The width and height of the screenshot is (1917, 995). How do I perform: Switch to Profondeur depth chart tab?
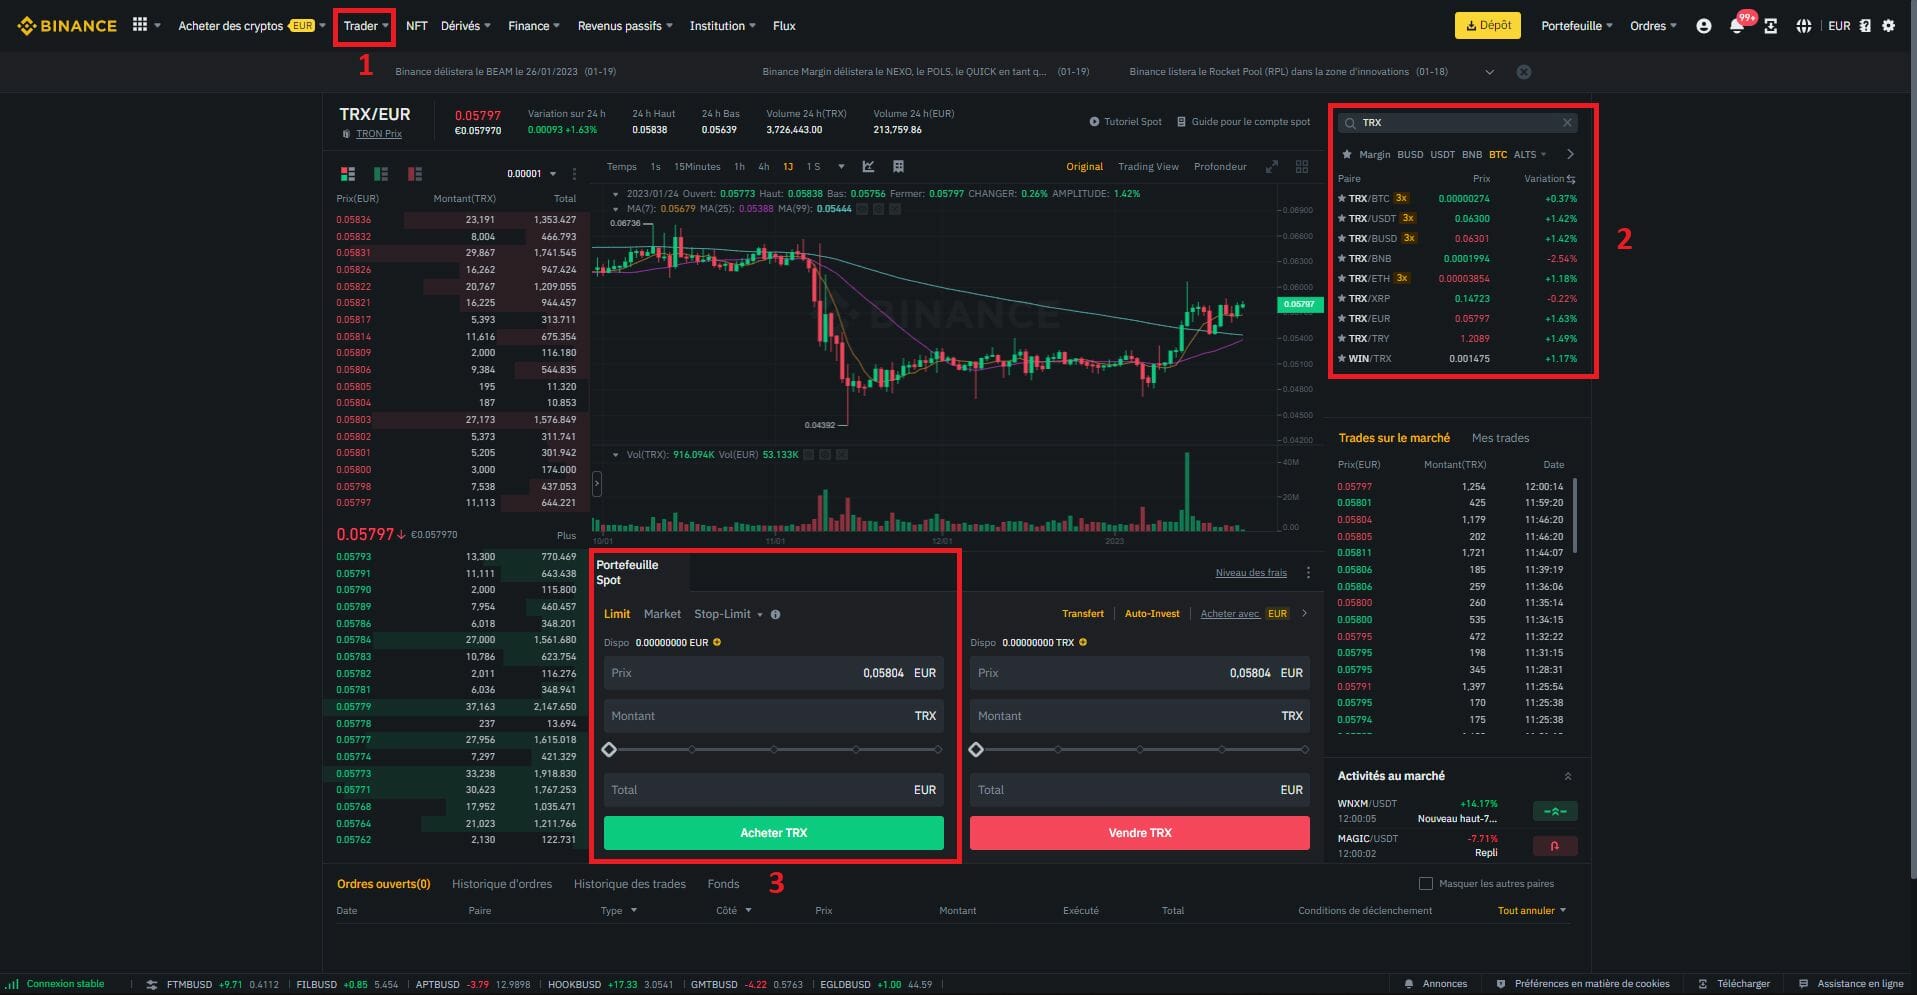pyautogui.click(x=1220, y=167)
